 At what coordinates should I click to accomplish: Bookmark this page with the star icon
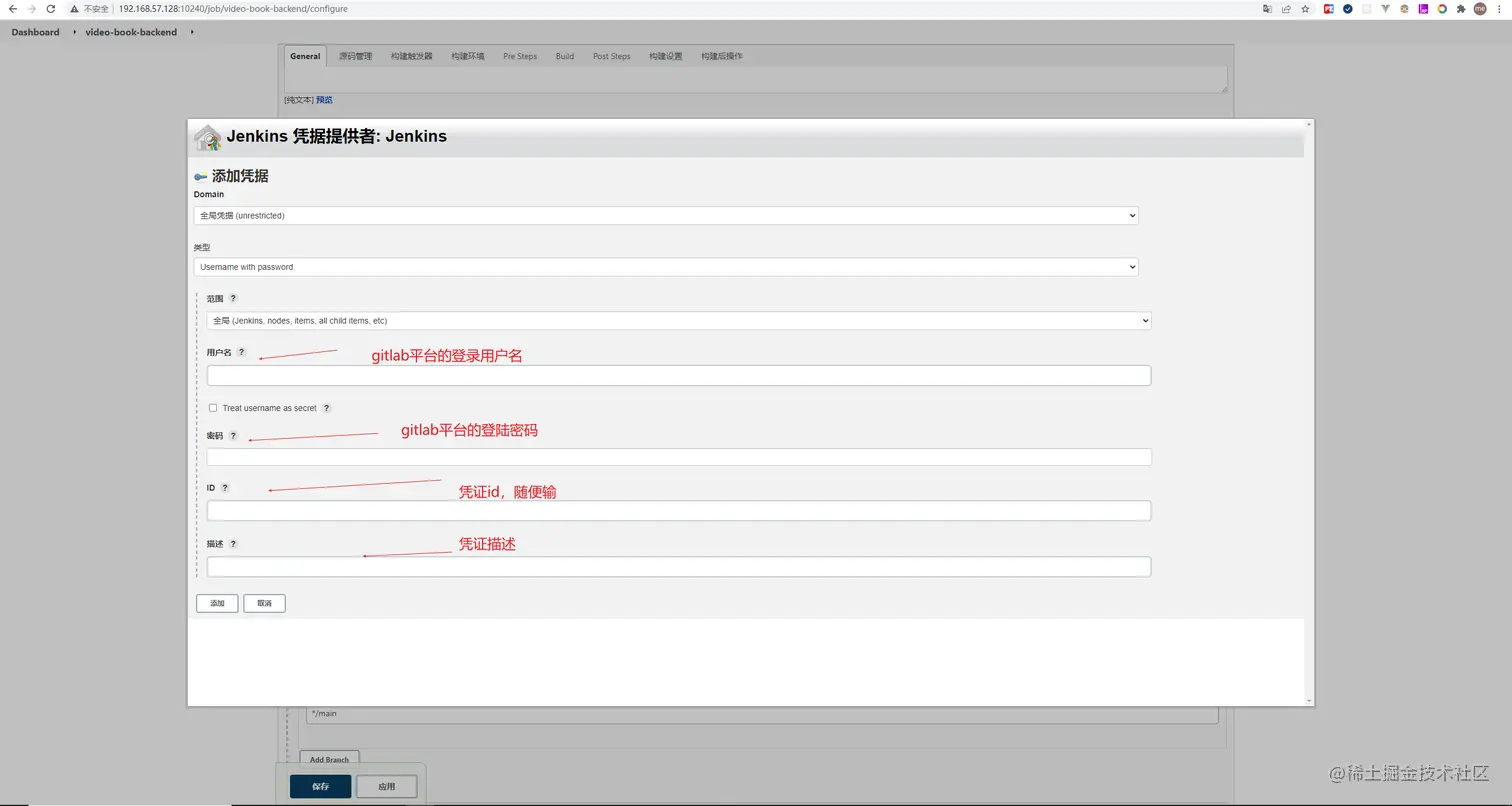click(1305, 9)
